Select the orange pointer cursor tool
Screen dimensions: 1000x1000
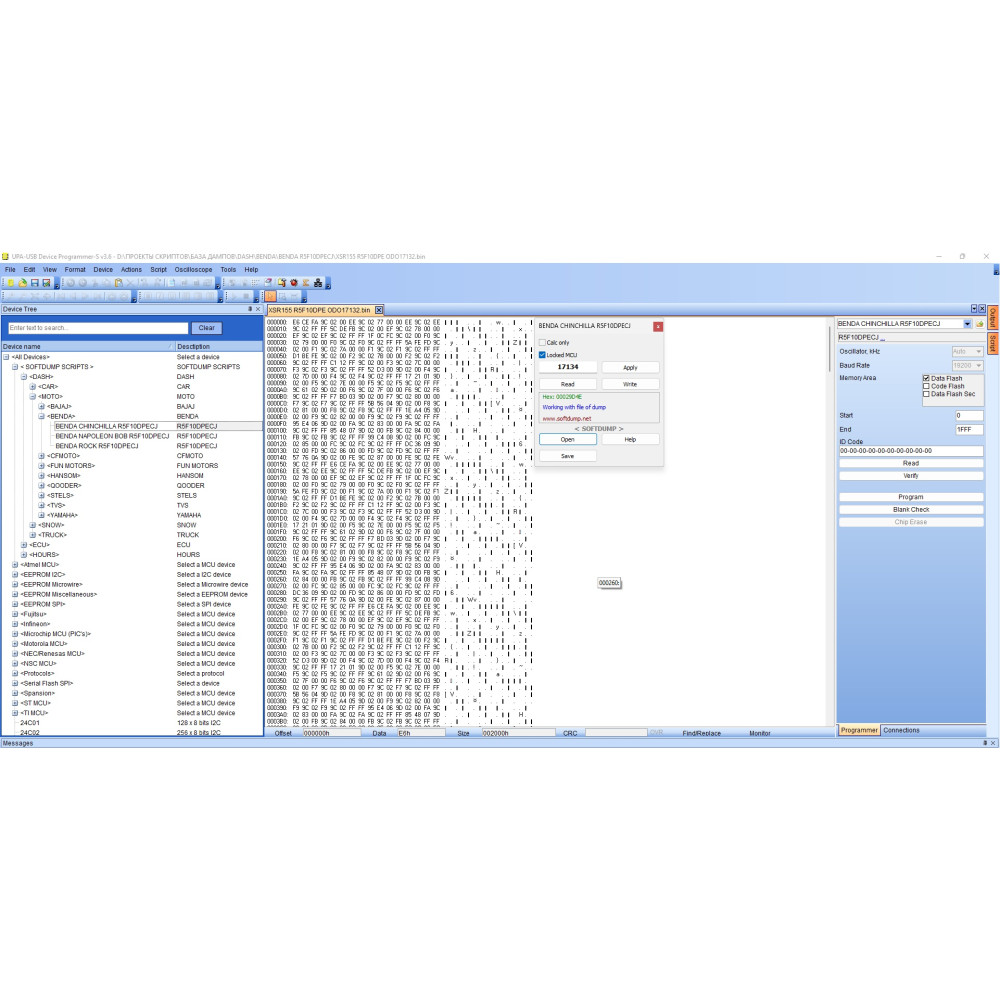(x=270, y=297)
